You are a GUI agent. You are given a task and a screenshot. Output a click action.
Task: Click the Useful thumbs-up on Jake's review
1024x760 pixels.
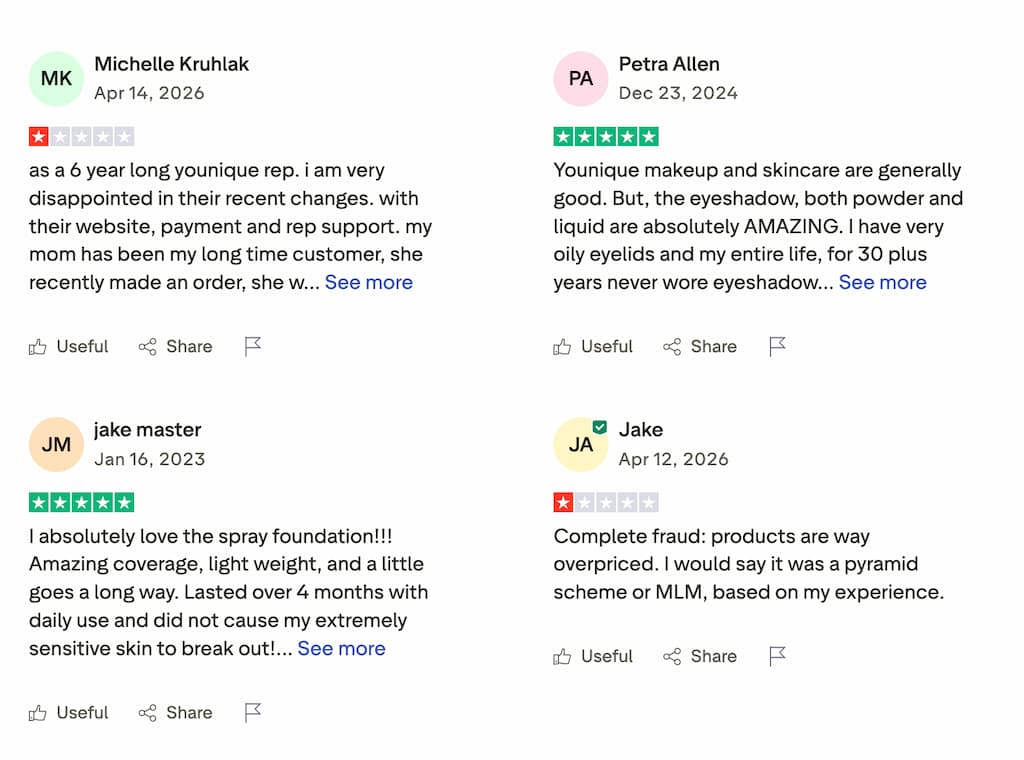coord(562,656)
